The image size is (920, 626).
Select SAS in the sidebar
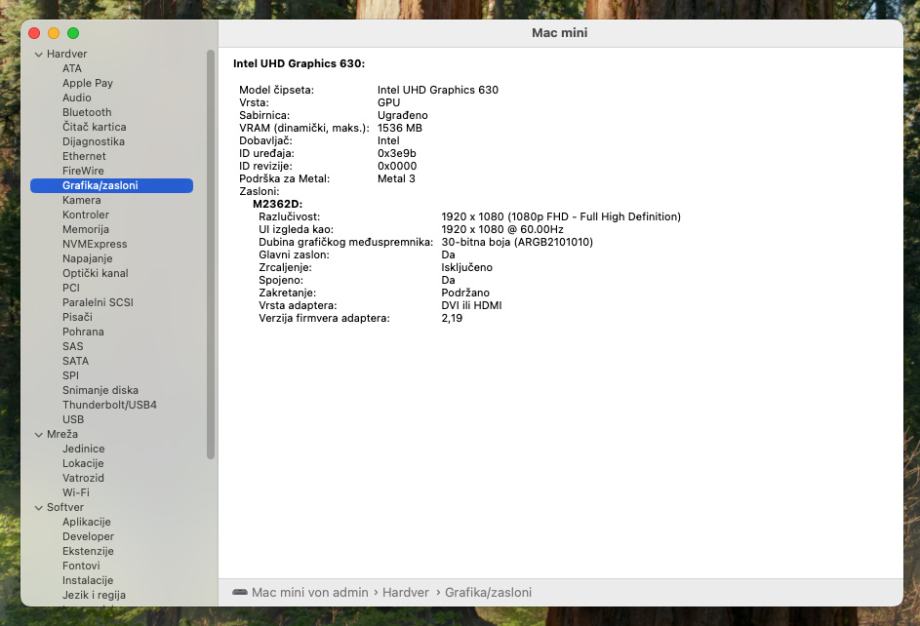[x=73, y=346]
